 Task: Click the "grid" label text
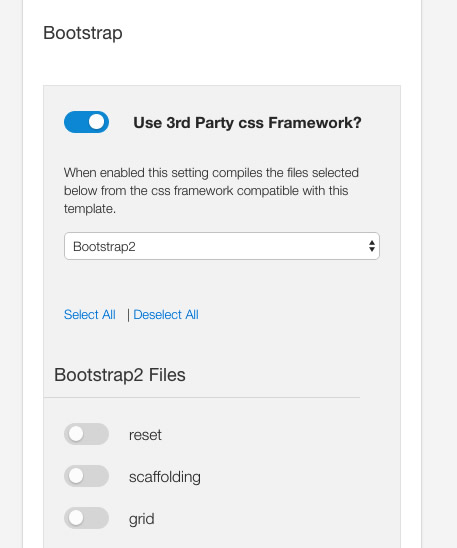pos(142,519)
